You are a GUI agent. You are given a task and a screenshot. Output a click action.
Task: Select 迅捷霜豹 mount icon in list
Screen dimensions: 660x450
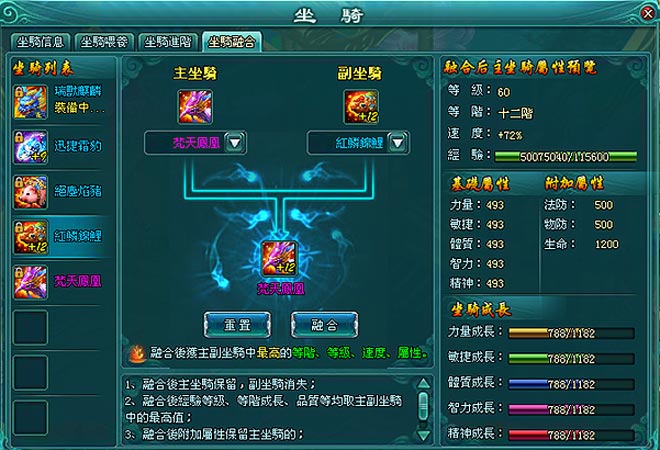(x=30, y=147)
